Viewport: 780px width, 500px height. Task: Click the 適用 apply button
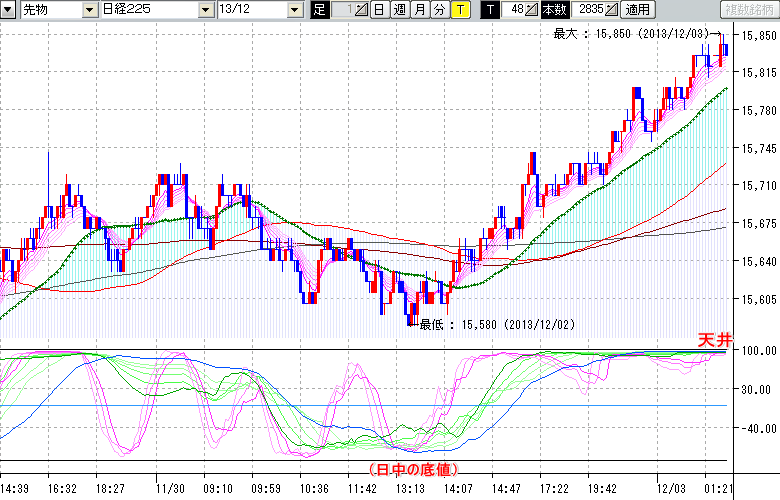click(637, 10)
